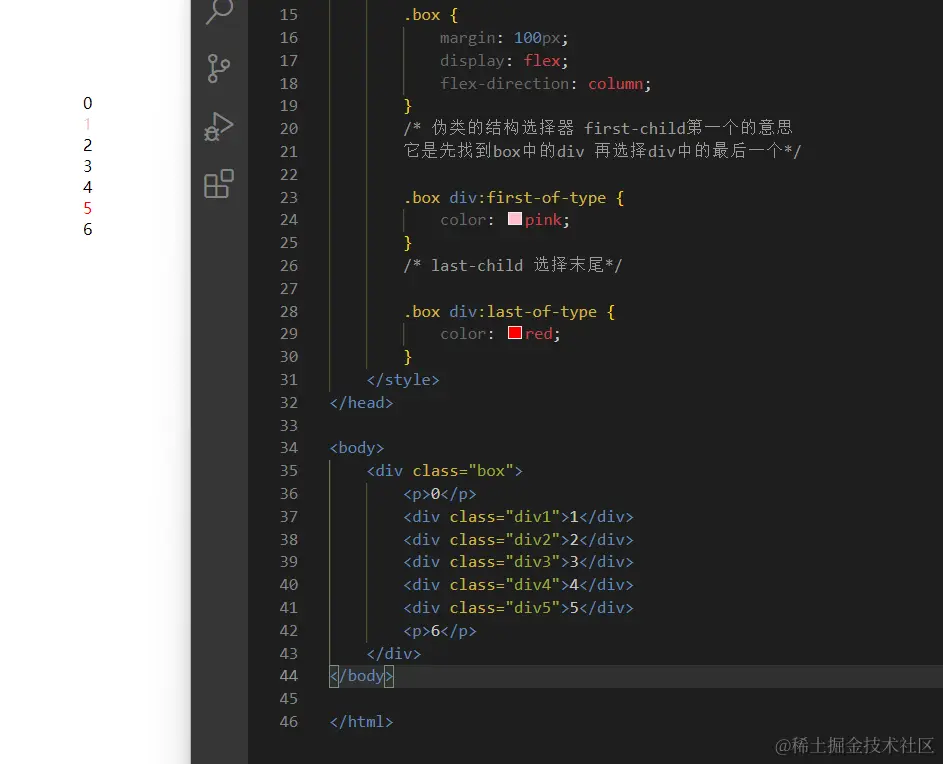The image size is (943, 764).
Task: Click the pink 1 in browser preview
Action: click(87, 124)
